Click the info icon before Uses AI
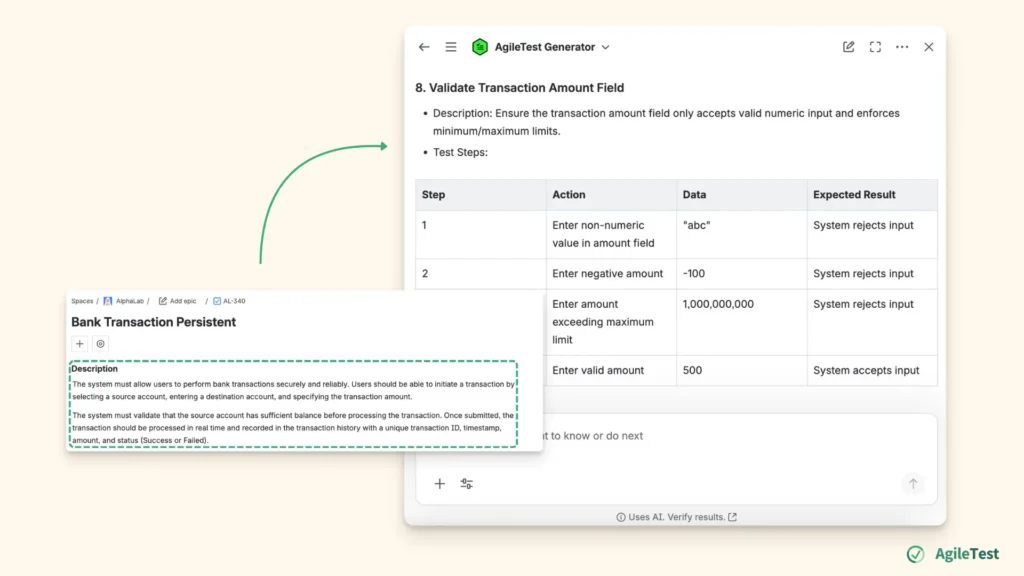This screenshot has height=576, width=1024. coord(620,517)
